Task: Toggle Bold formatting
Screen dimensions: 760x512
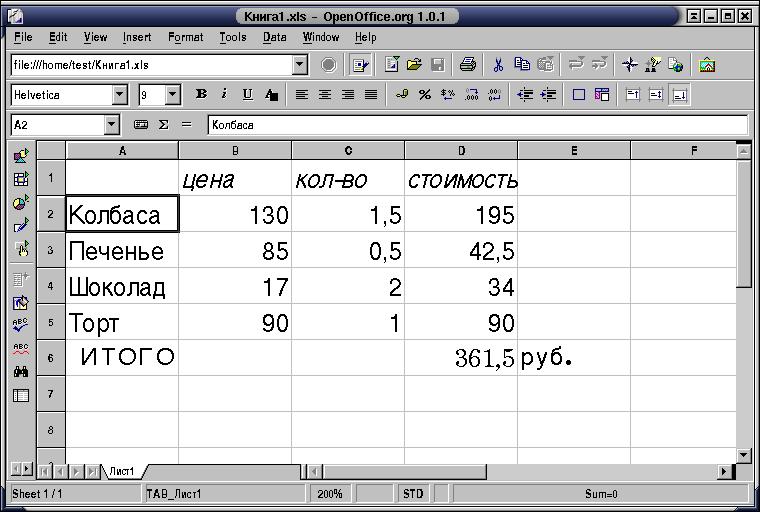Action: (x=201, y=95)
